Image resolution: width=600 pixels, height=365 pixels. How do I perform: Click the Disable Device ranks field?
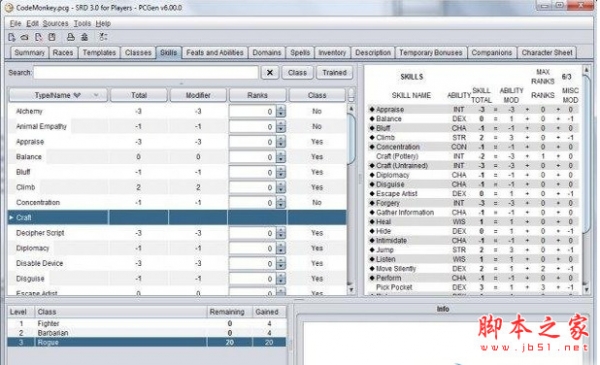click(x=253, y=264)
